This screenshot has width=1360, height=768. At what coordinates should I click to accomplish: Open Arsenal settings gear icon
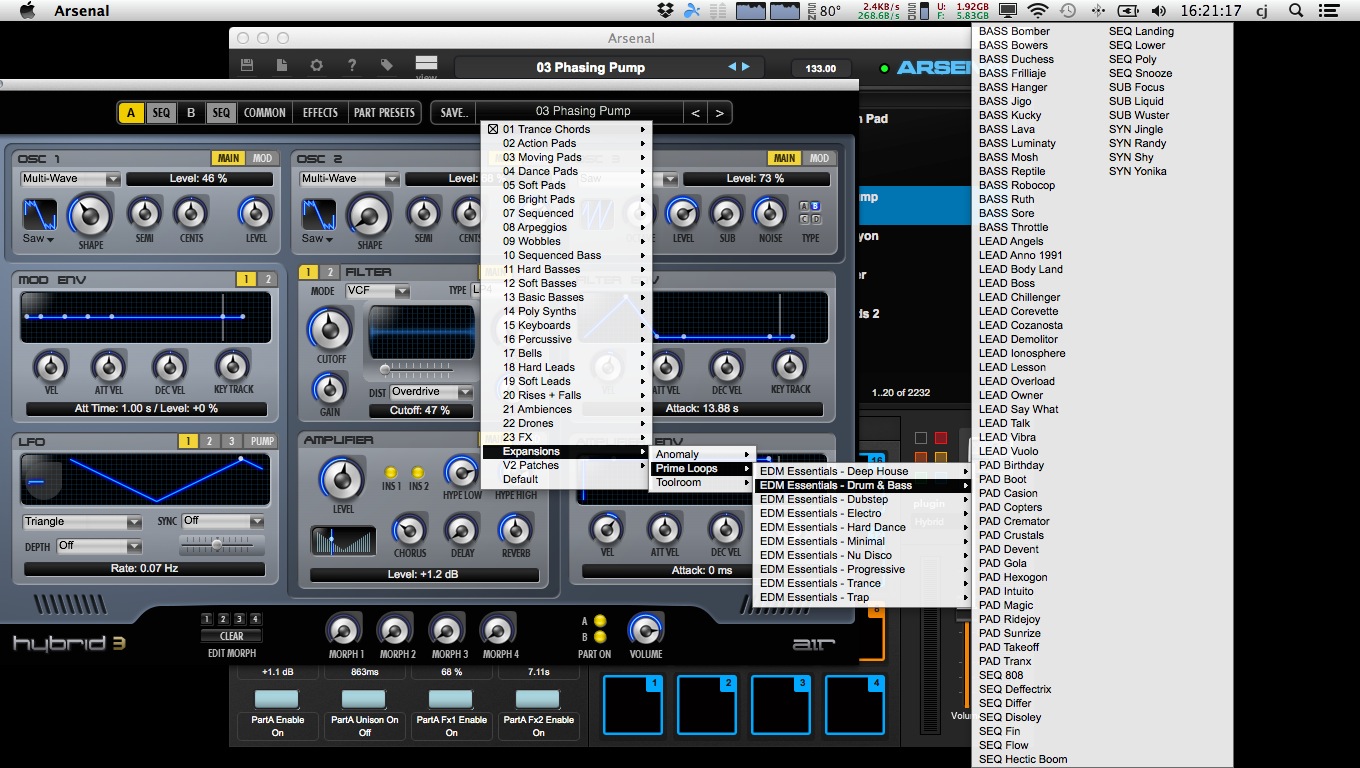click(x=316, y=66)
